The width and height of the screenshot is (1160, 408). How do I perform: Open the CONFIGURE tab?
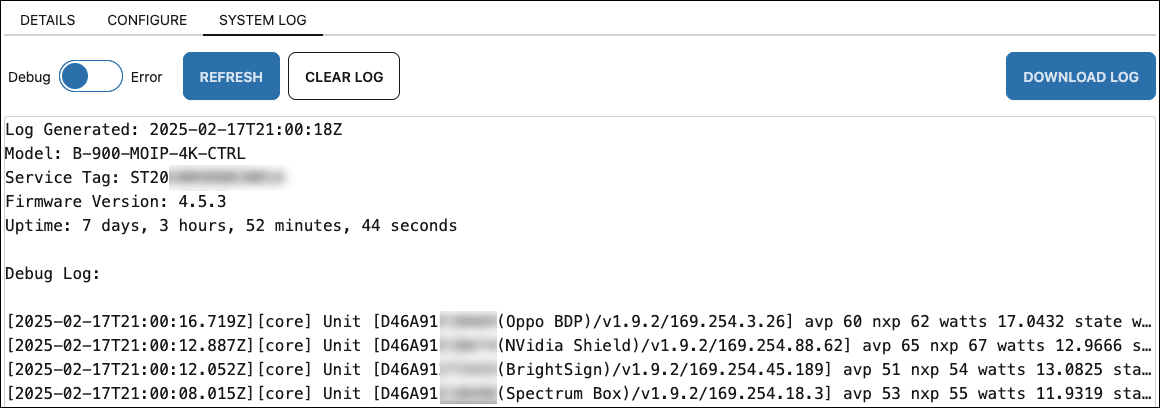click(x=147, y=20)
